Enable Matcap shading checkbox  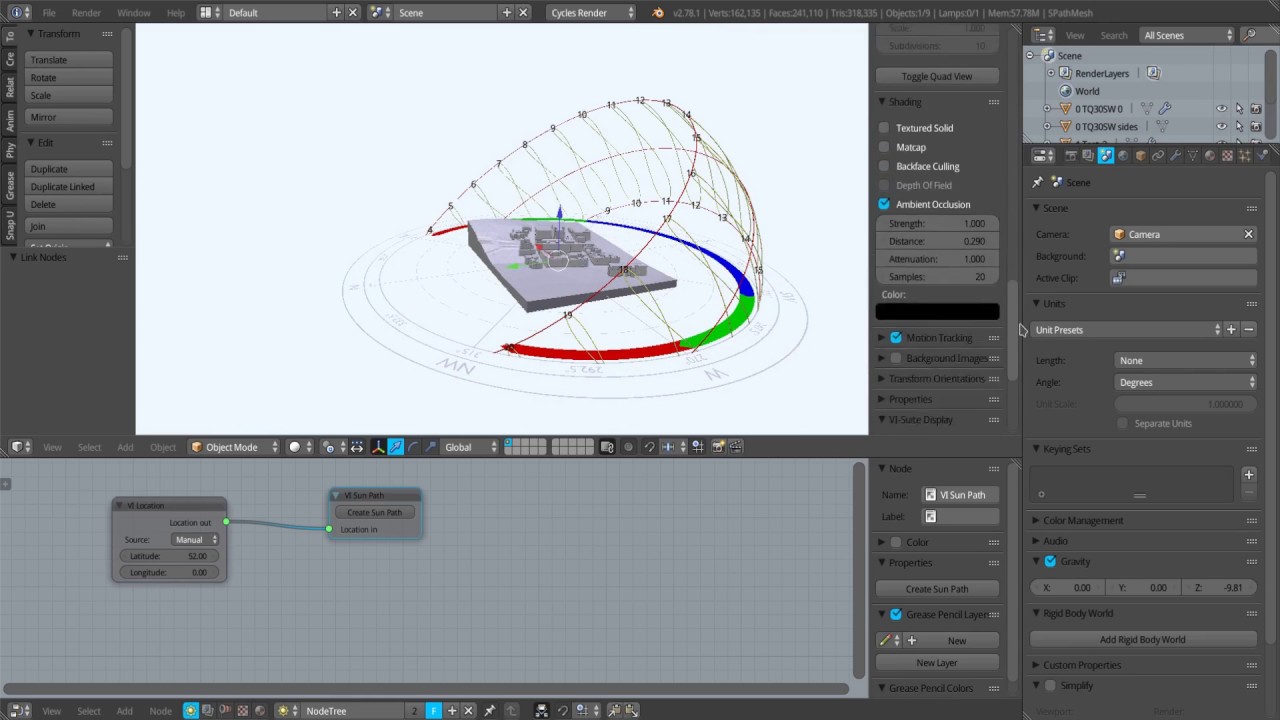coord(884,147)
